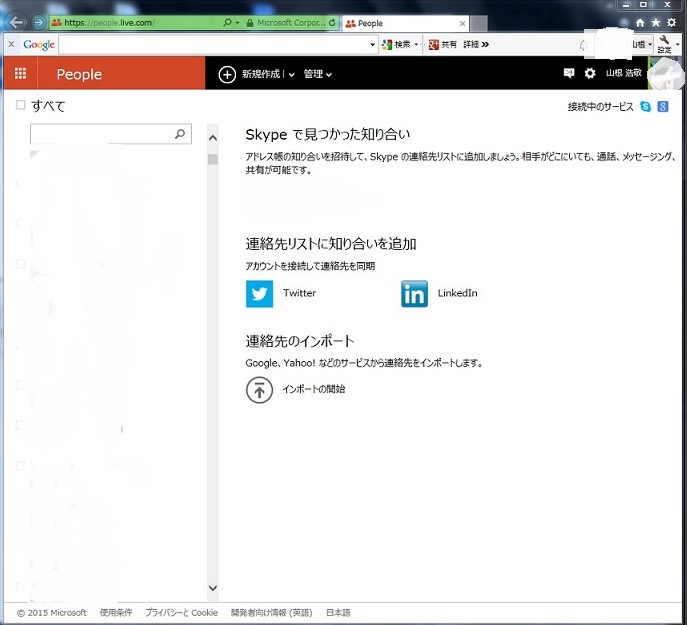Screen dimensions: 687x625
Task: Expand the Google 検索 button dropdown arrow
Action: coord(416,44)
